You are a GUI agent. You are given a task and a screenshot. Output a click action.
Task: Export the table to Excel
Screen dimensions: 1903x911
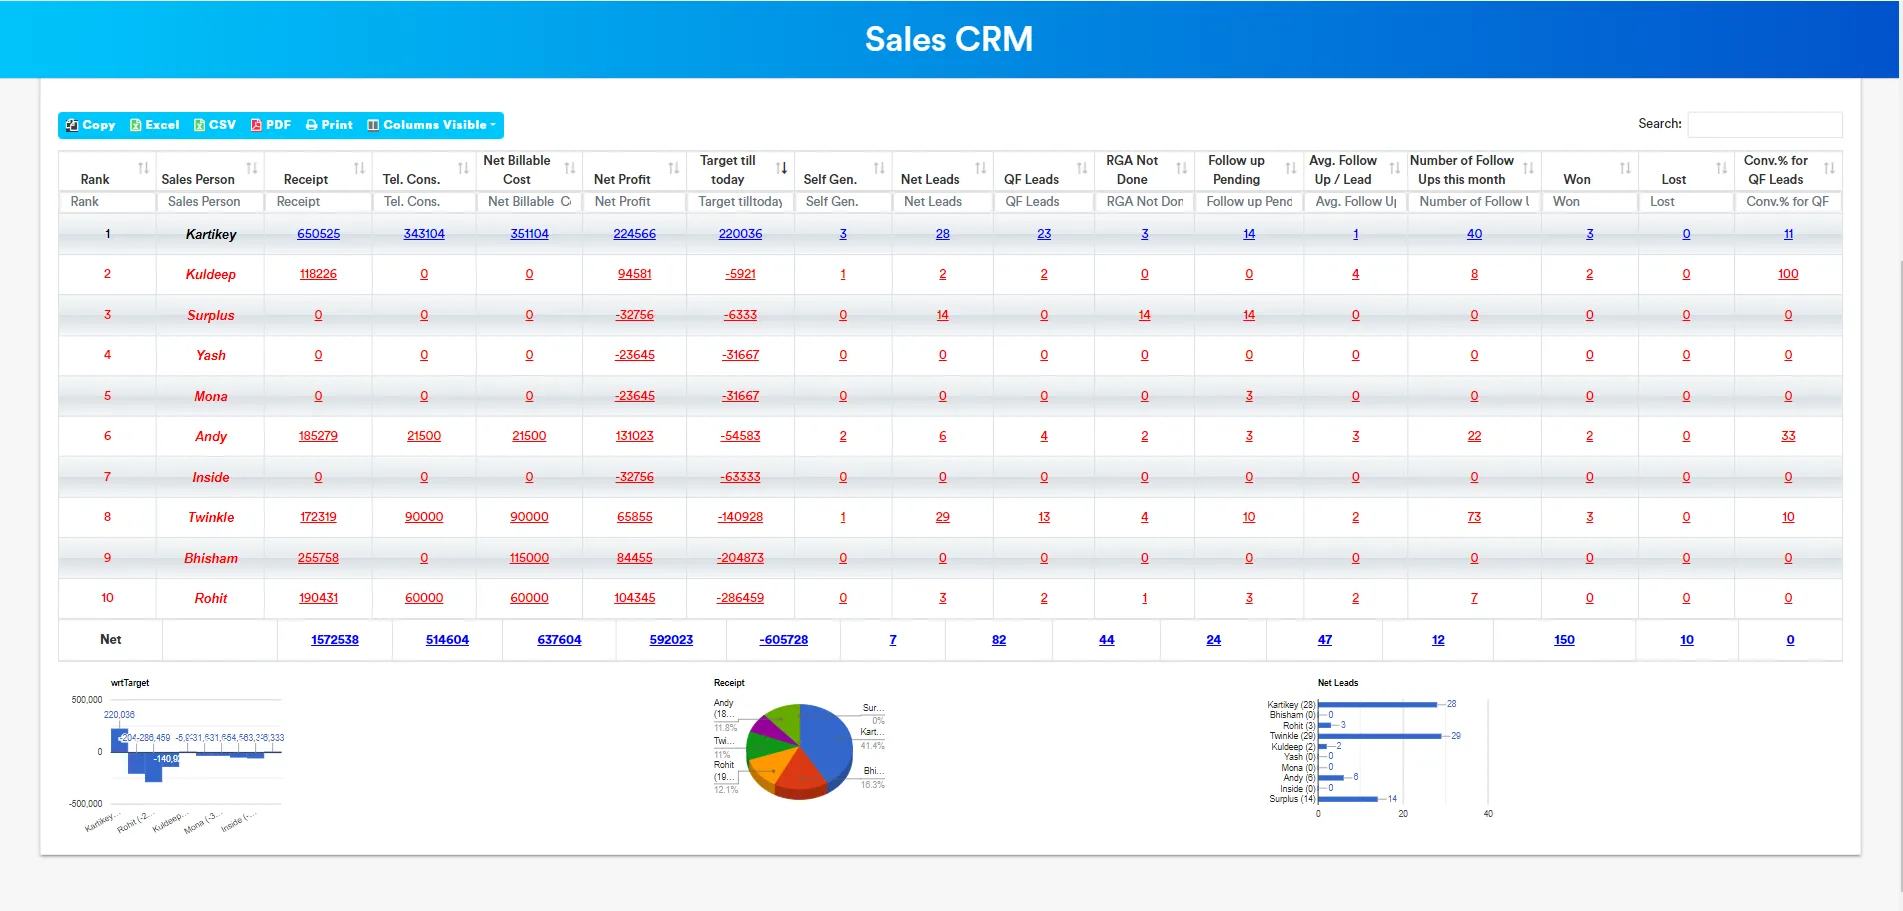coord(155,125)
